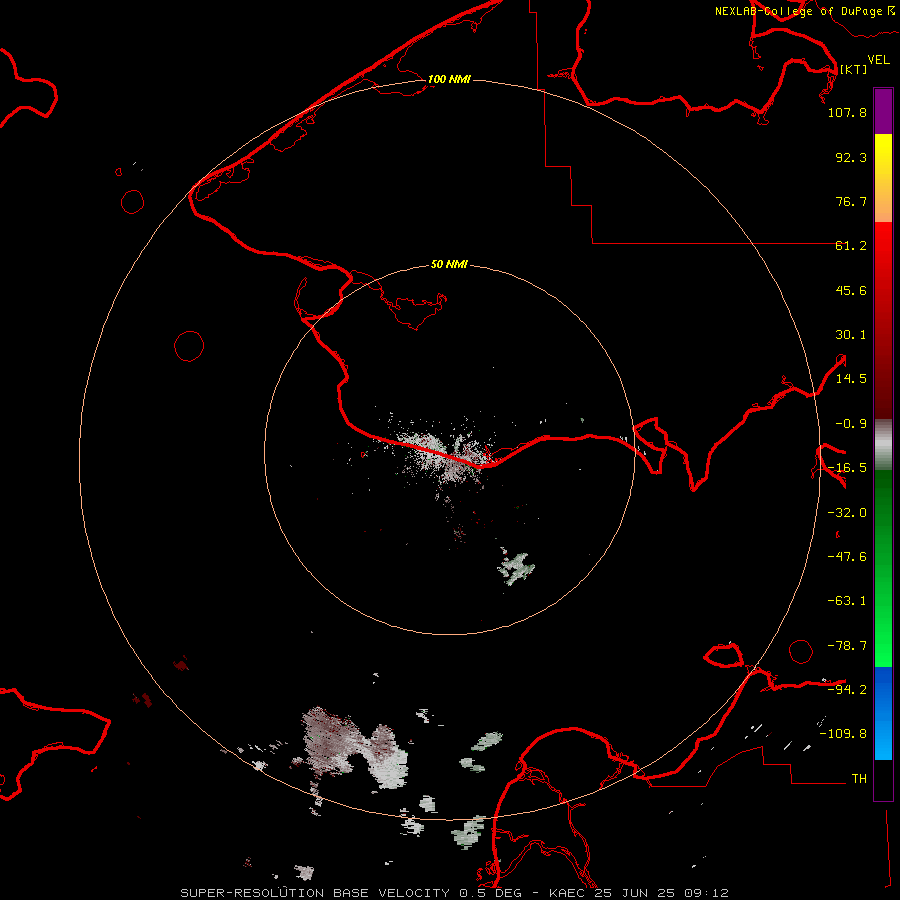This screenshot has height=900, width=900.
Task: Click the large velocity echo near the 100 NMI ring
Action: click(x=356, y=746)
